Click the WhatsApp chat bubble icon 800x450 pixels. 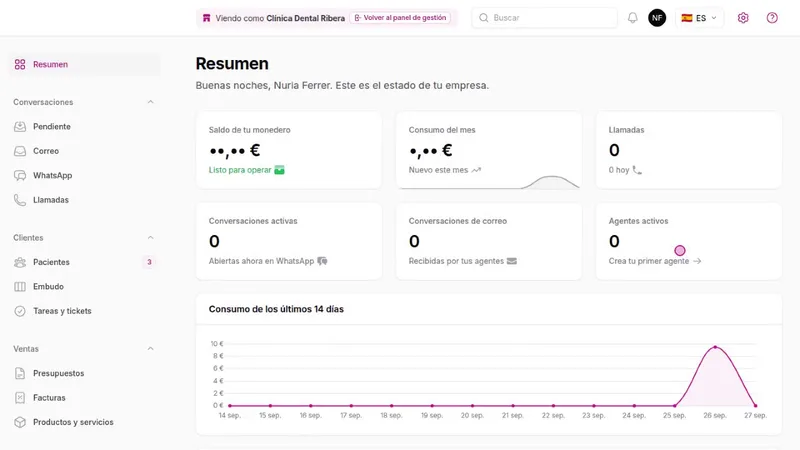point(20,176)
